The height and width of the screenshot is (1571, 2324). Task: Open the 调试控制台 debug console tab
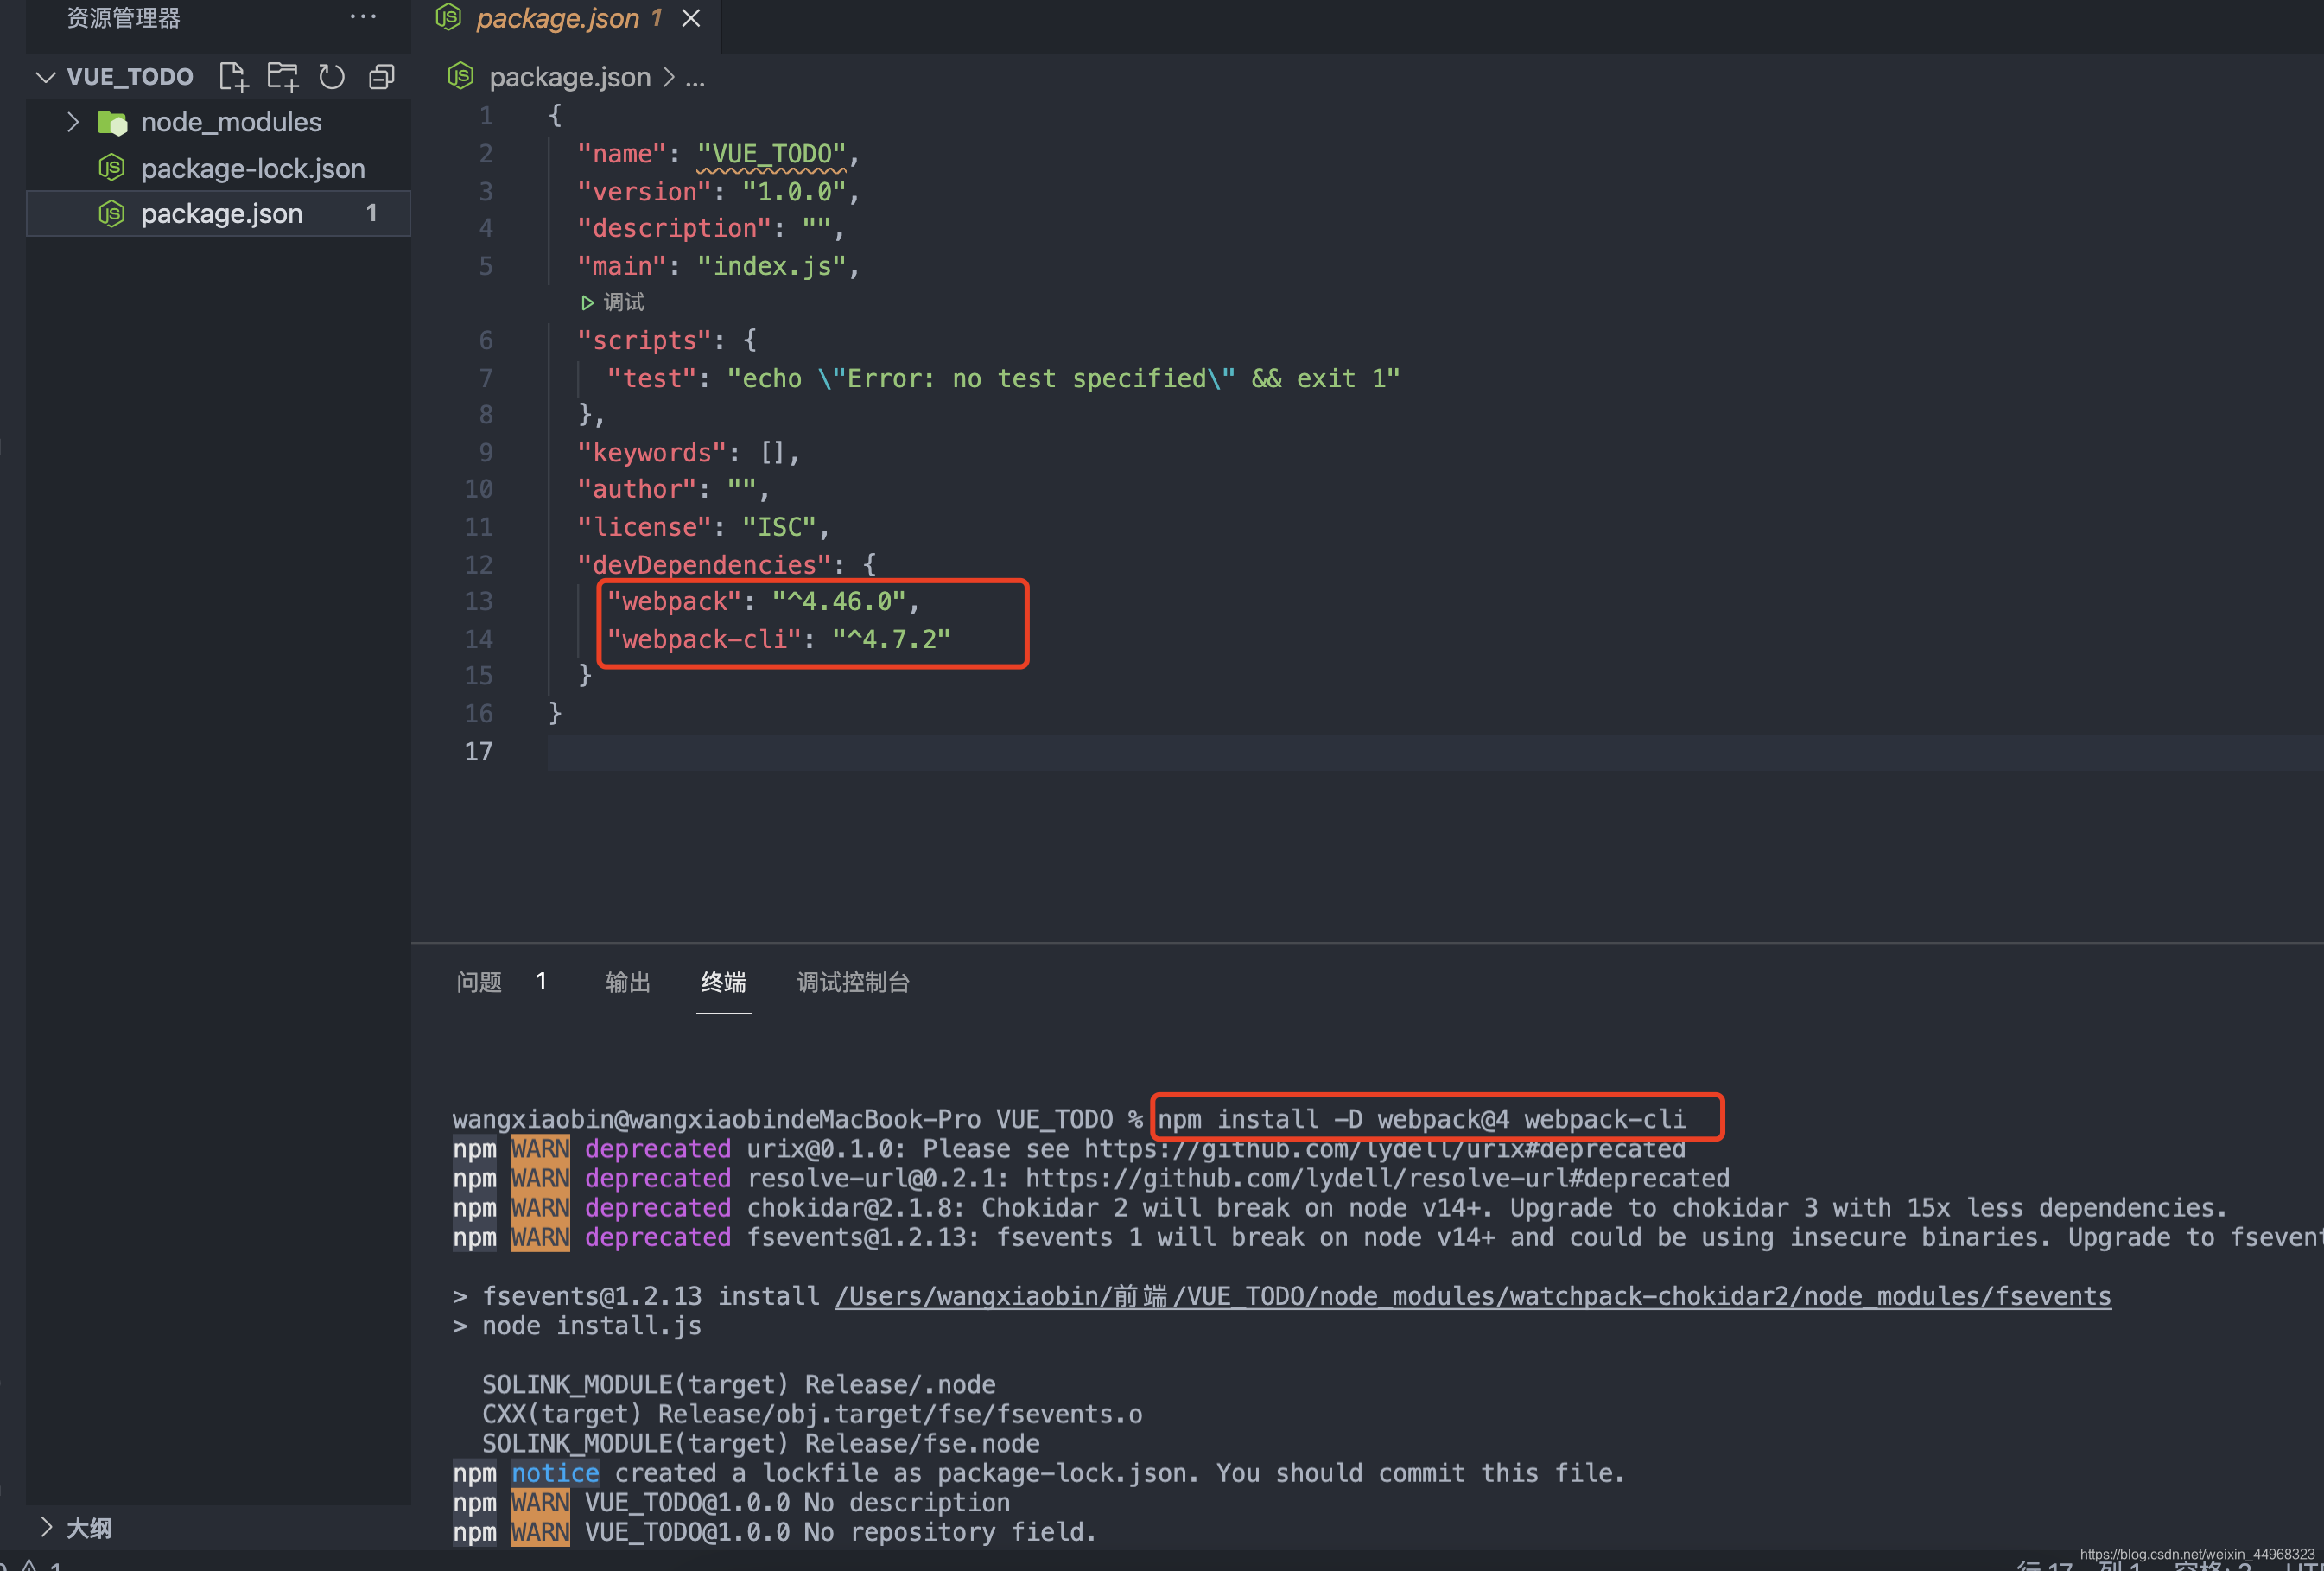coord(853,982)
